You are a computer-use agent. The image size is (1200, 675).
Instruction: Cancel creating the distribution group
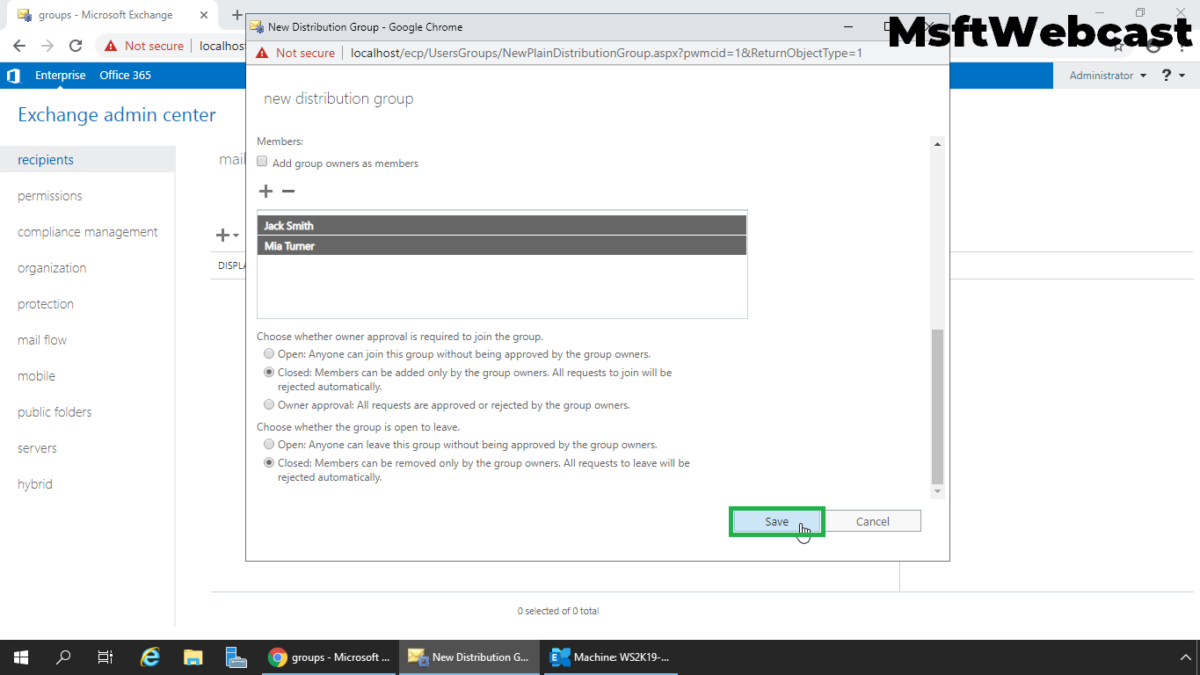coord(872,521)
